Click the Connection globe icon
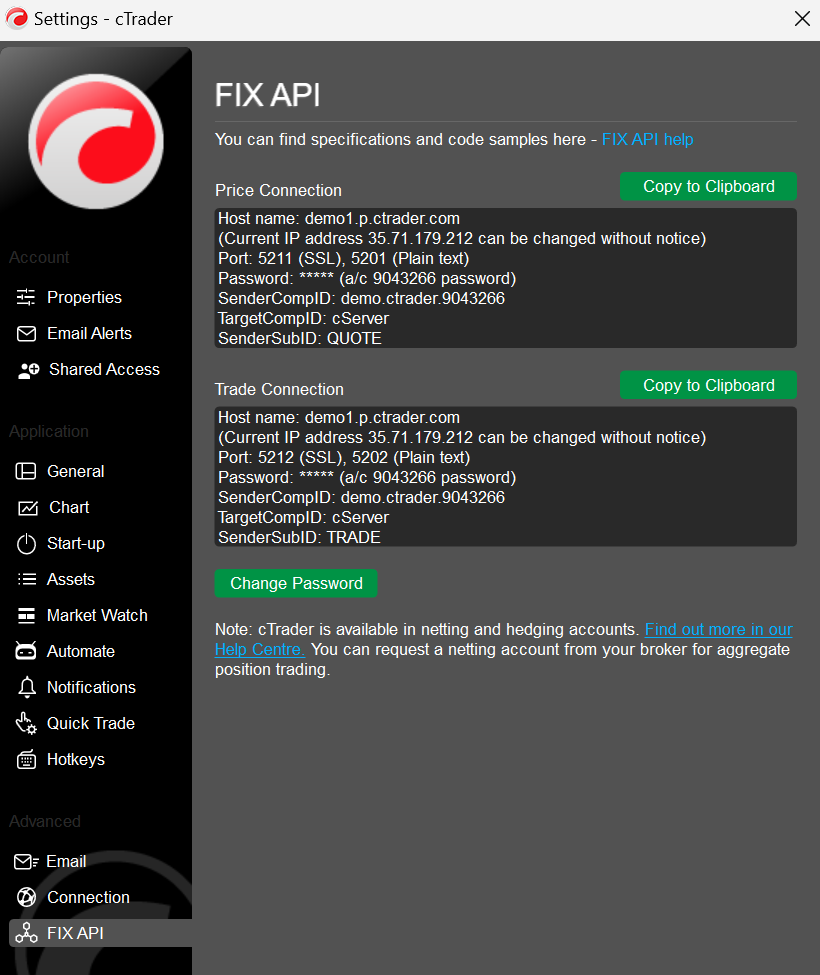This screenshot has width=820, height=975. pyautogui.click(x=26, y=897)
